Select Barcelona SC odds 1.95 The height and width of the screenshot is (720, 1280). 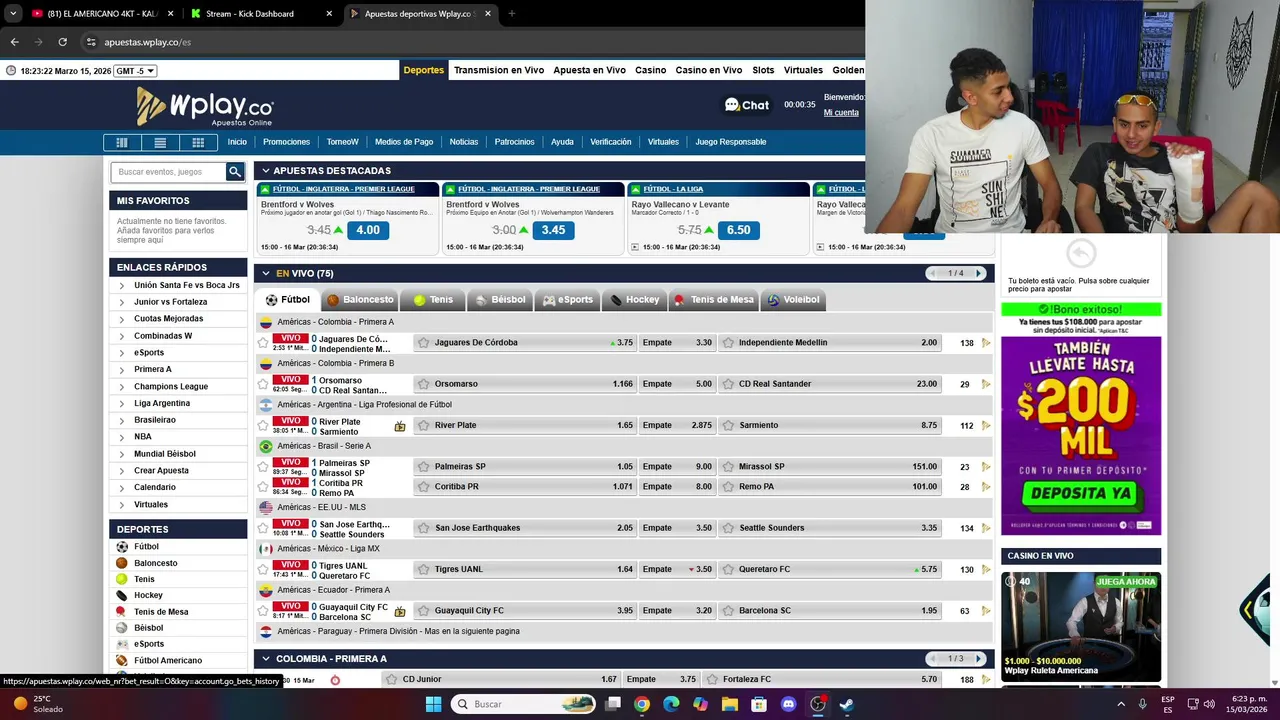[x=830, y=611]
